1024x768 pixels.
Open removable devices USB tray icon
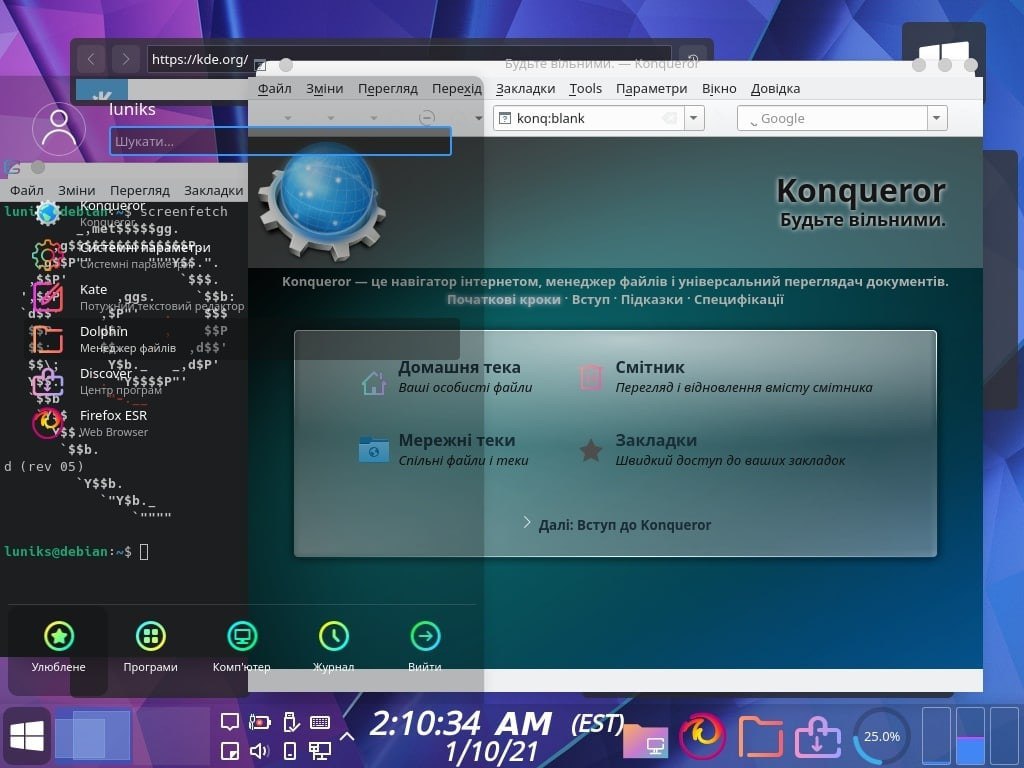(291, 722)
